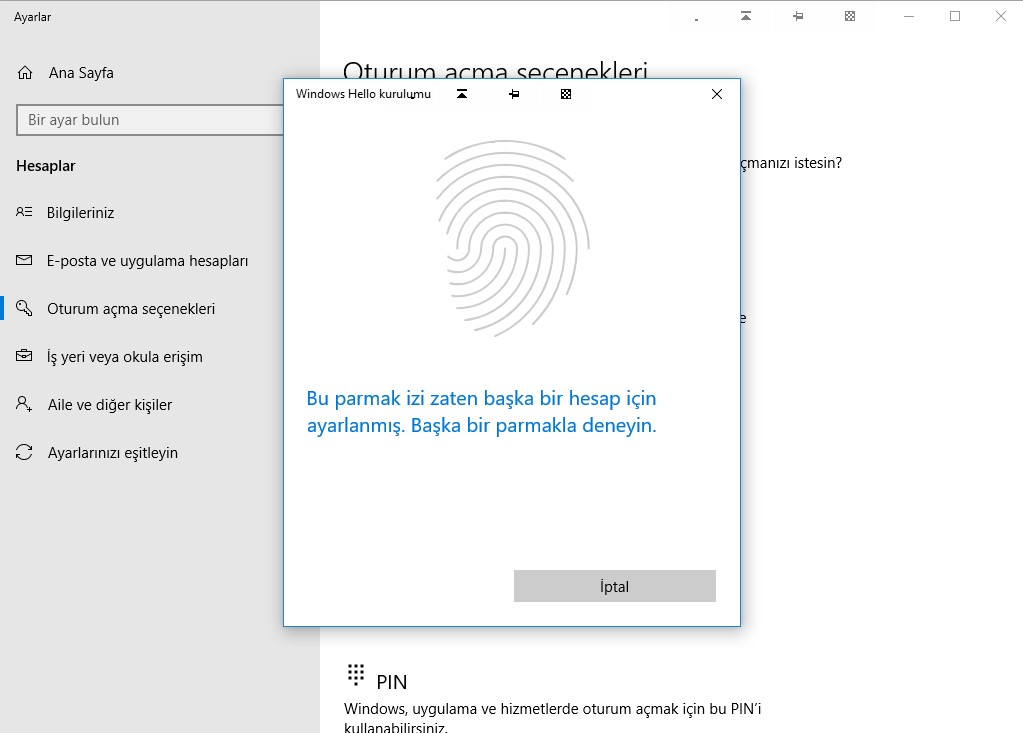The image size is (1023, 733).
Task: Click checkered icon in Windows Hello dialog title bar
Action: click(566, 94)
